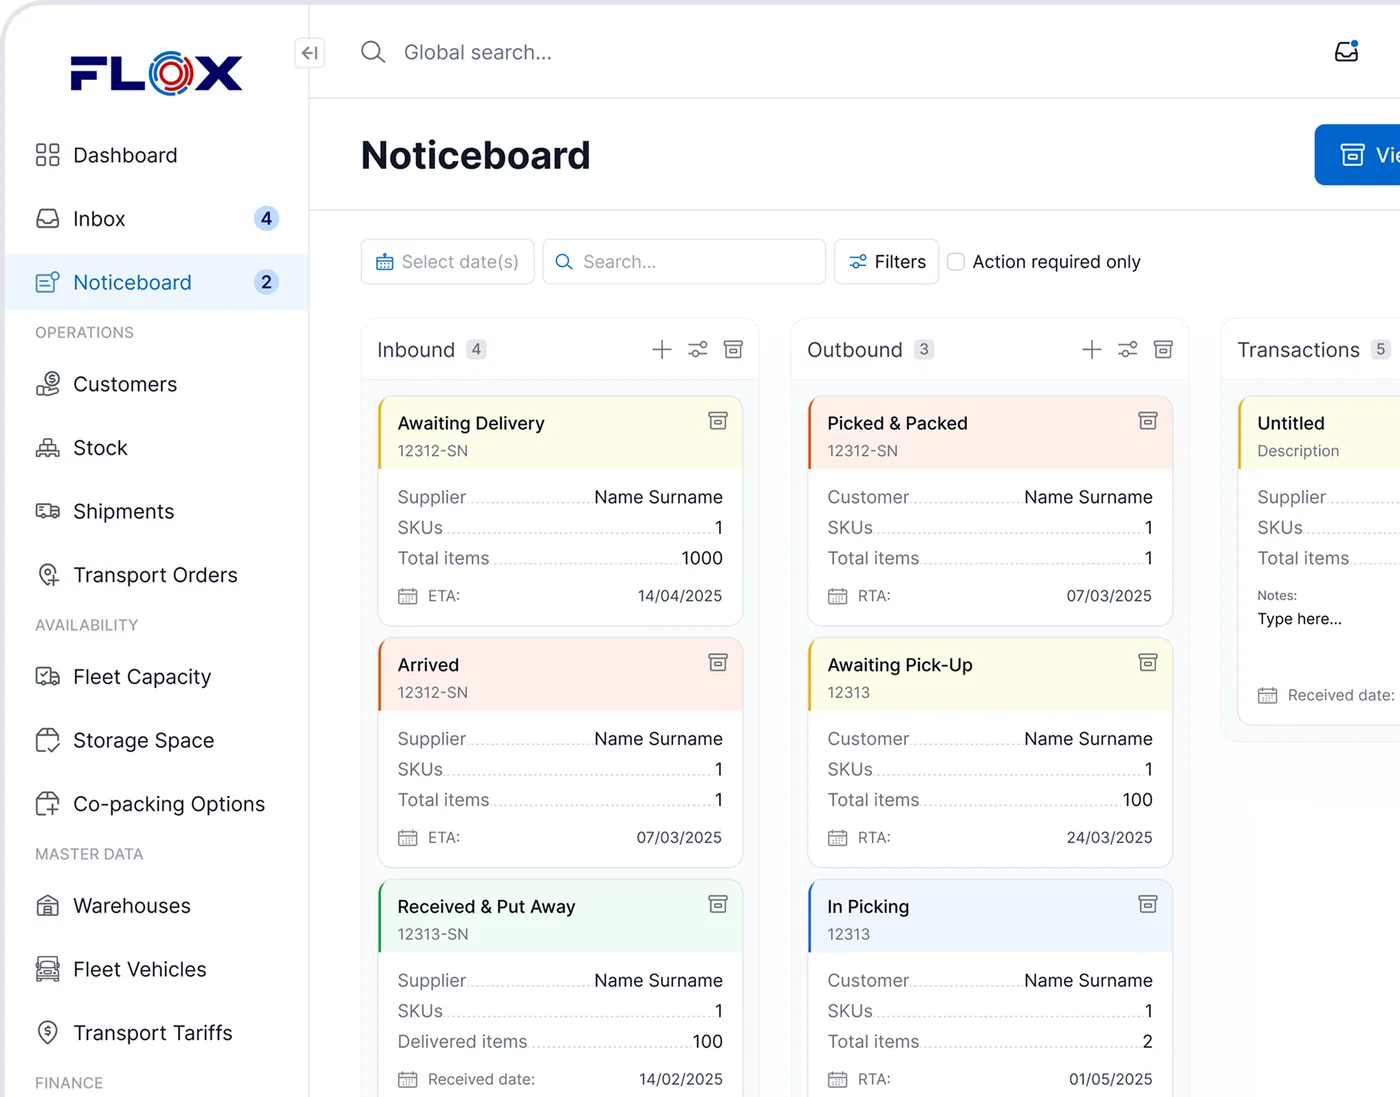1400x1097 pixels.
Task: Open the Select date(s) picker
Action: coord(448,262)
